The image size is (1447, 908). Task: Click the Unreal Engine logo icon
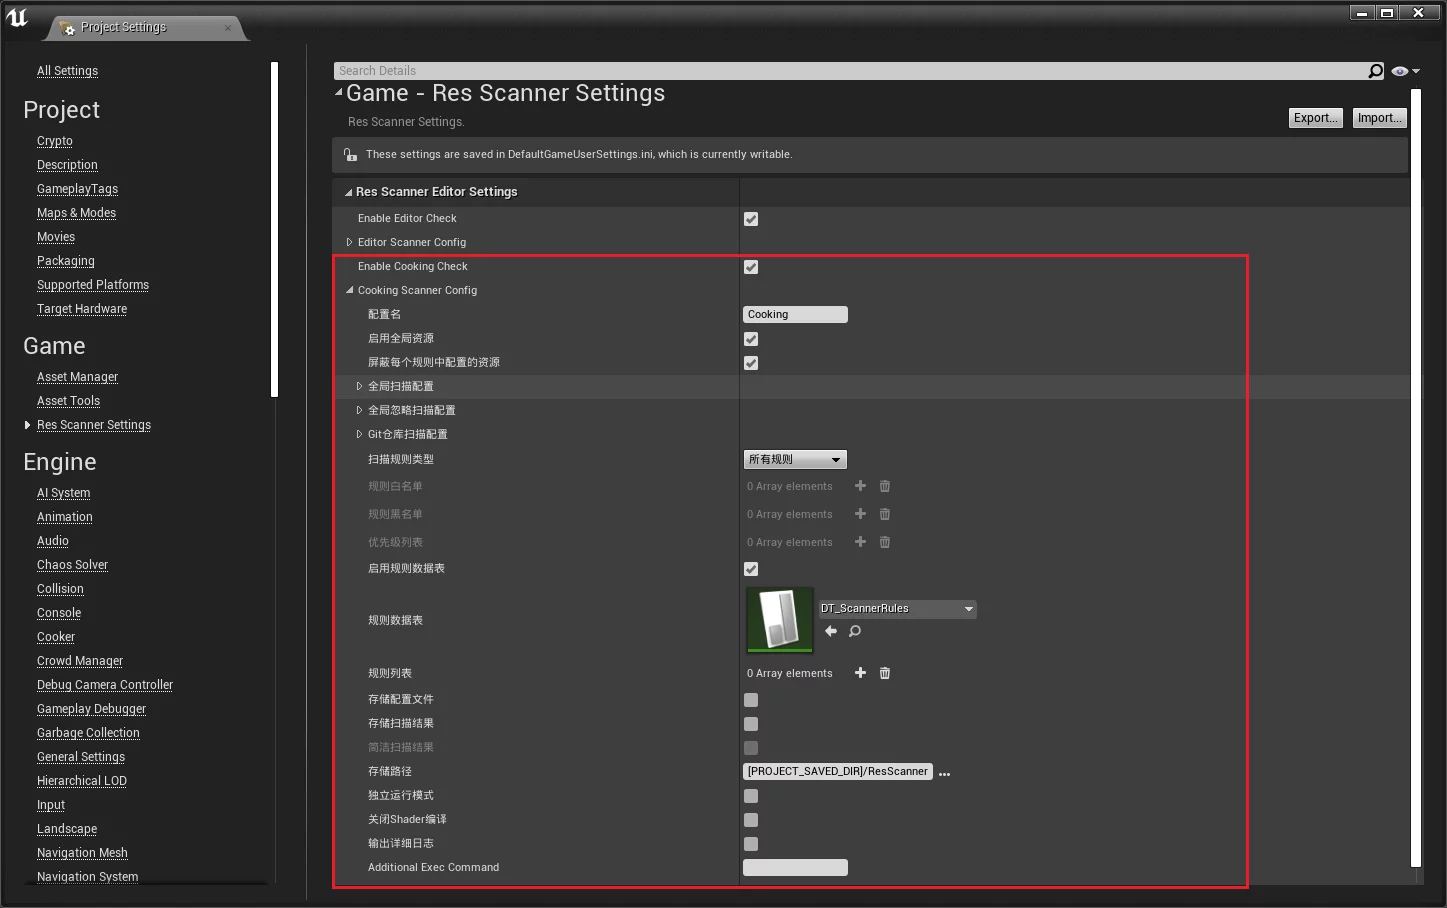pos(18,17)
